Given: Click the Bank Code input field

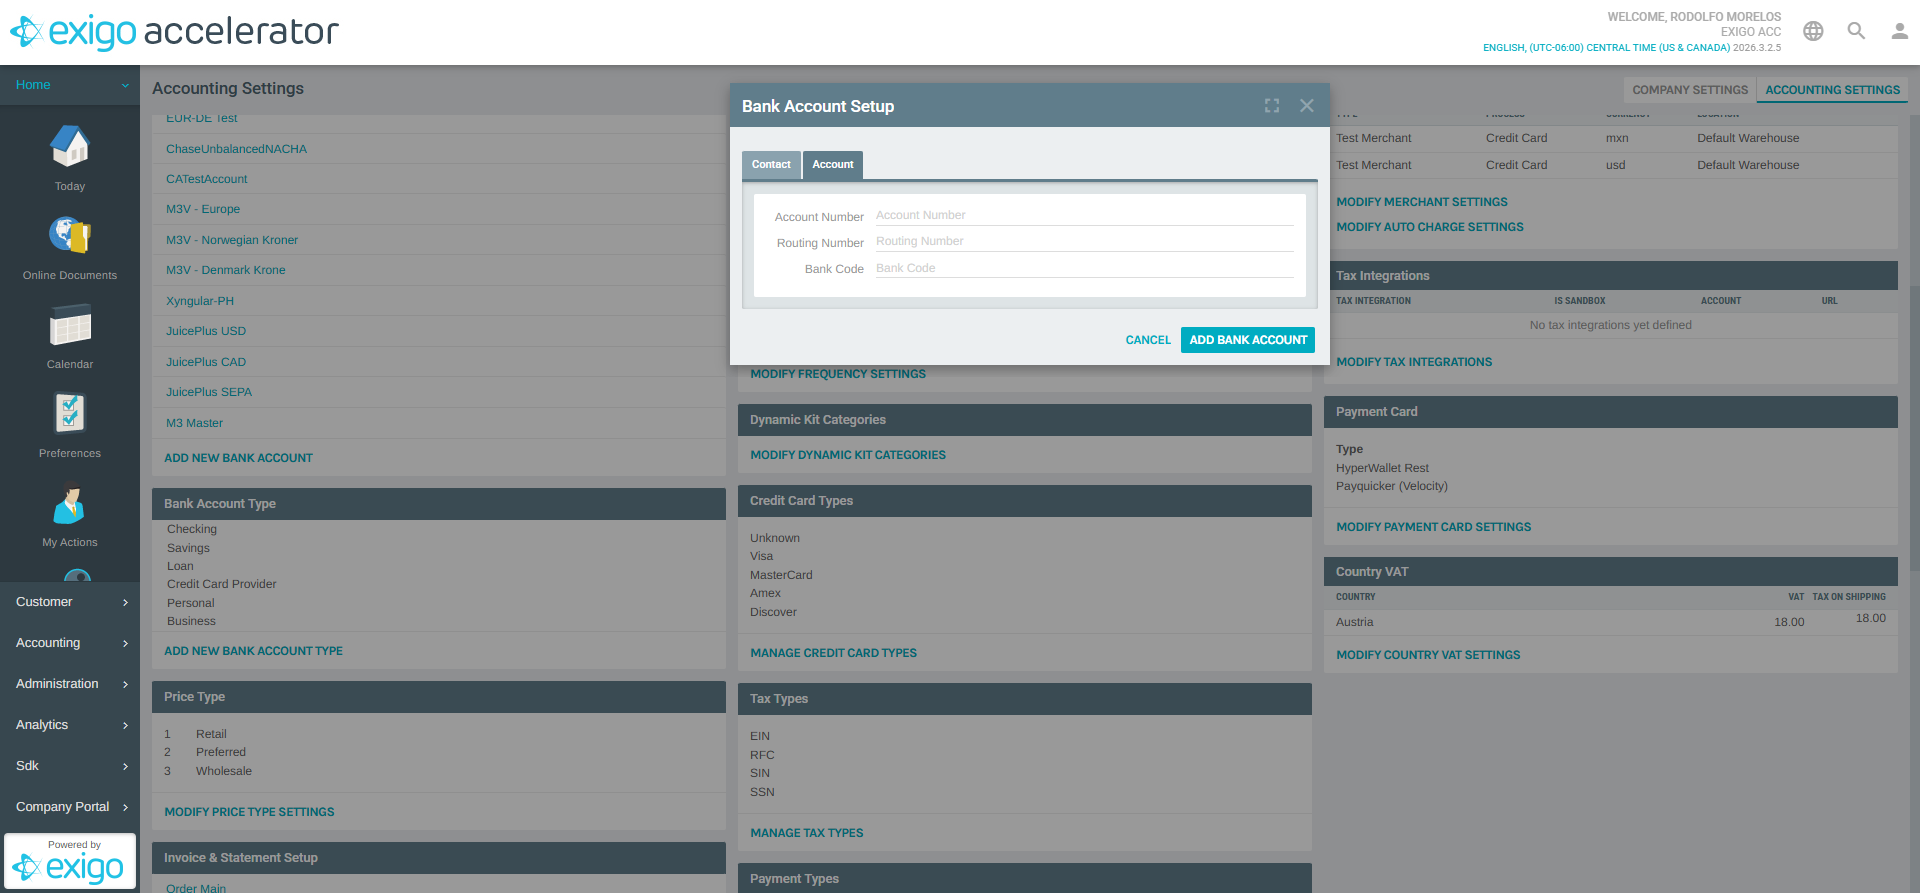Looking at the screenshot, I should (x=1084, y=268).
